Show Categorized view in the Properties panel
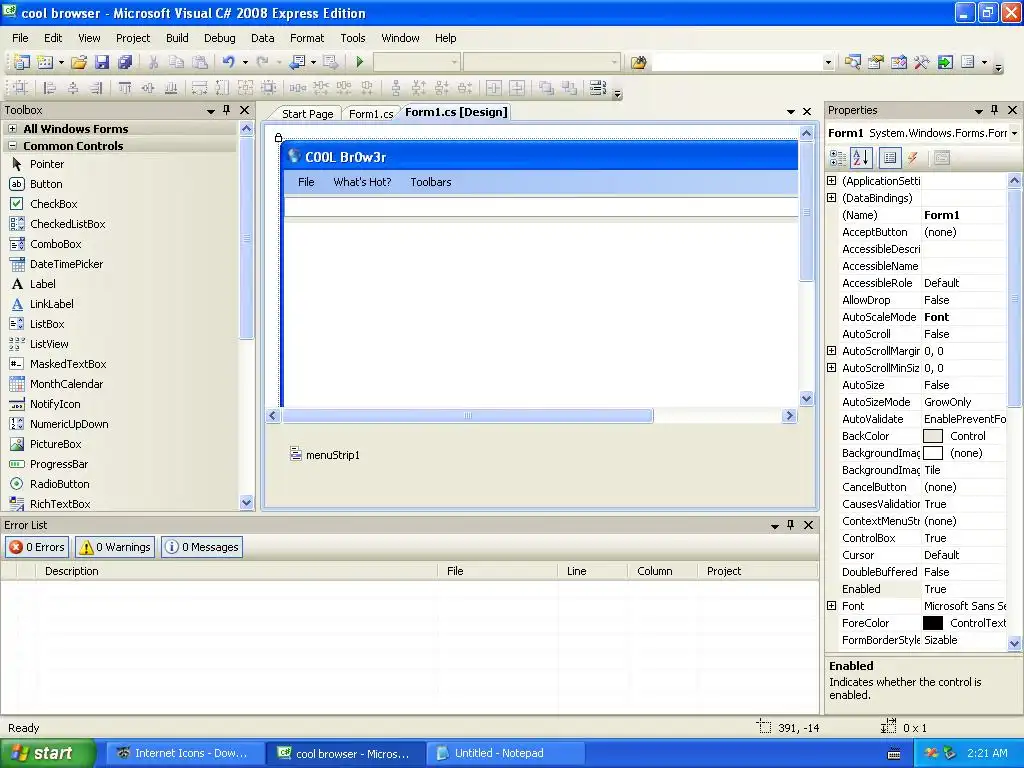Viewport: 1024px width, 768px height. point(838,157)
